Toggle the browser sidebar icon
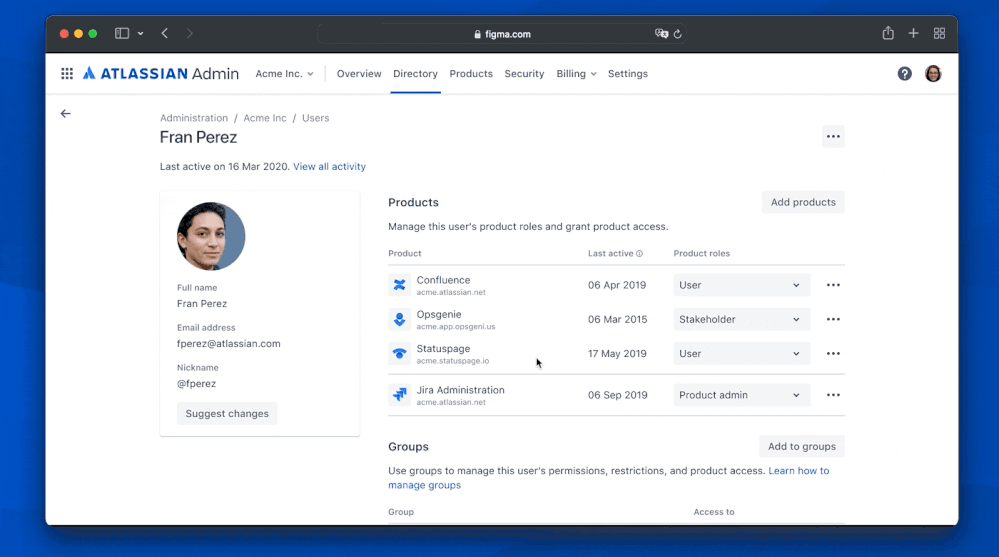 pos(122,34)
